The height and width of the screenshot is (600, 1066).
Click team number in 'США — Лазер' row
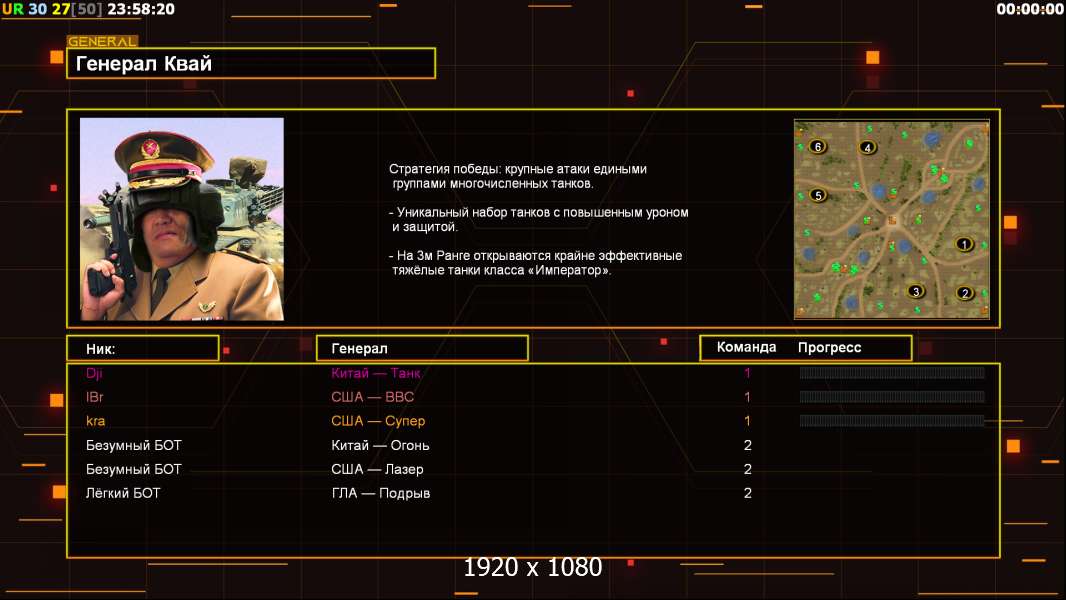coord(748,470)
